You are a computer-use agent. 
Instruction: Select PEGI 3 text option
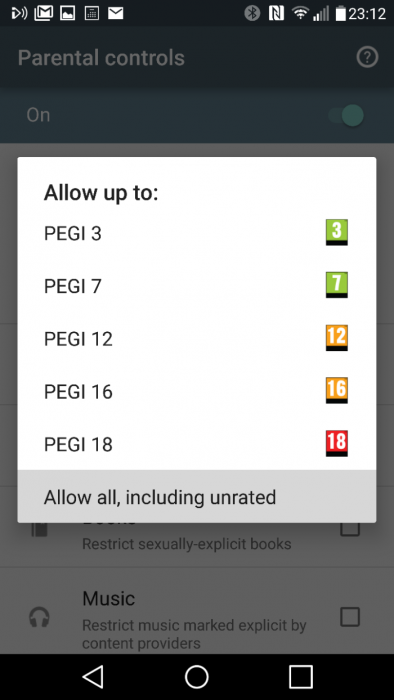(73, 233)
